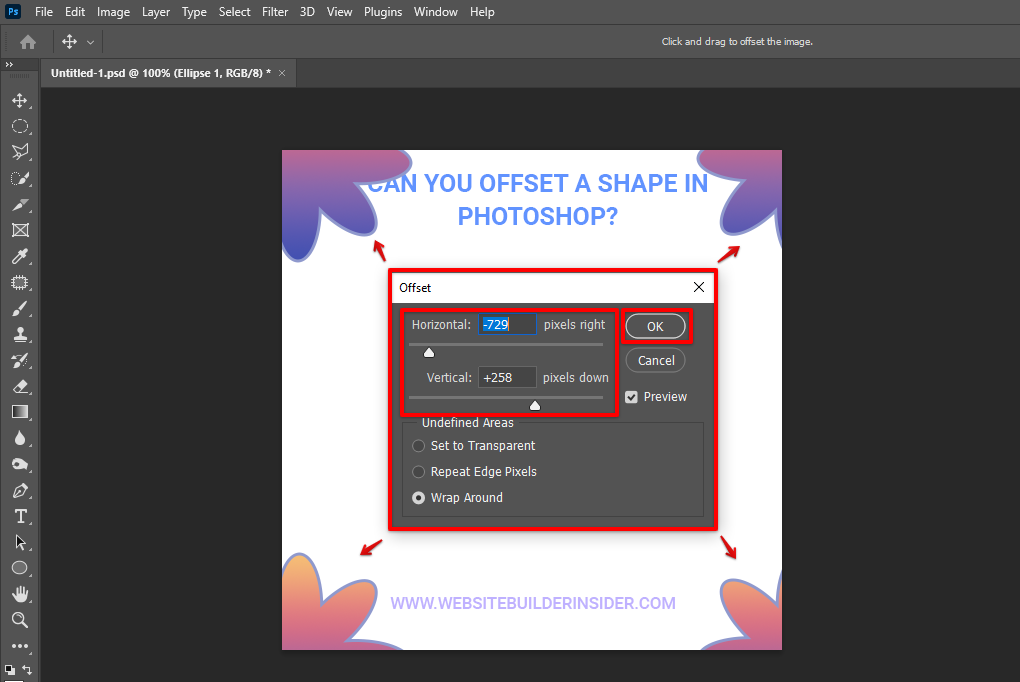1020x682 pixels.
Task: Select the Clone Stamp tool
Action: point(19,334)
